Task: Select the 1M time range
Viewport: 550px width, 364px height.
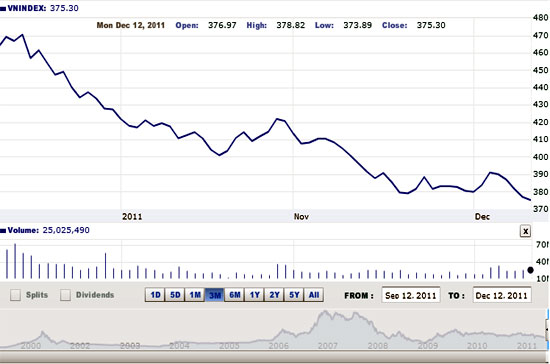Action: tap(195, 295)
